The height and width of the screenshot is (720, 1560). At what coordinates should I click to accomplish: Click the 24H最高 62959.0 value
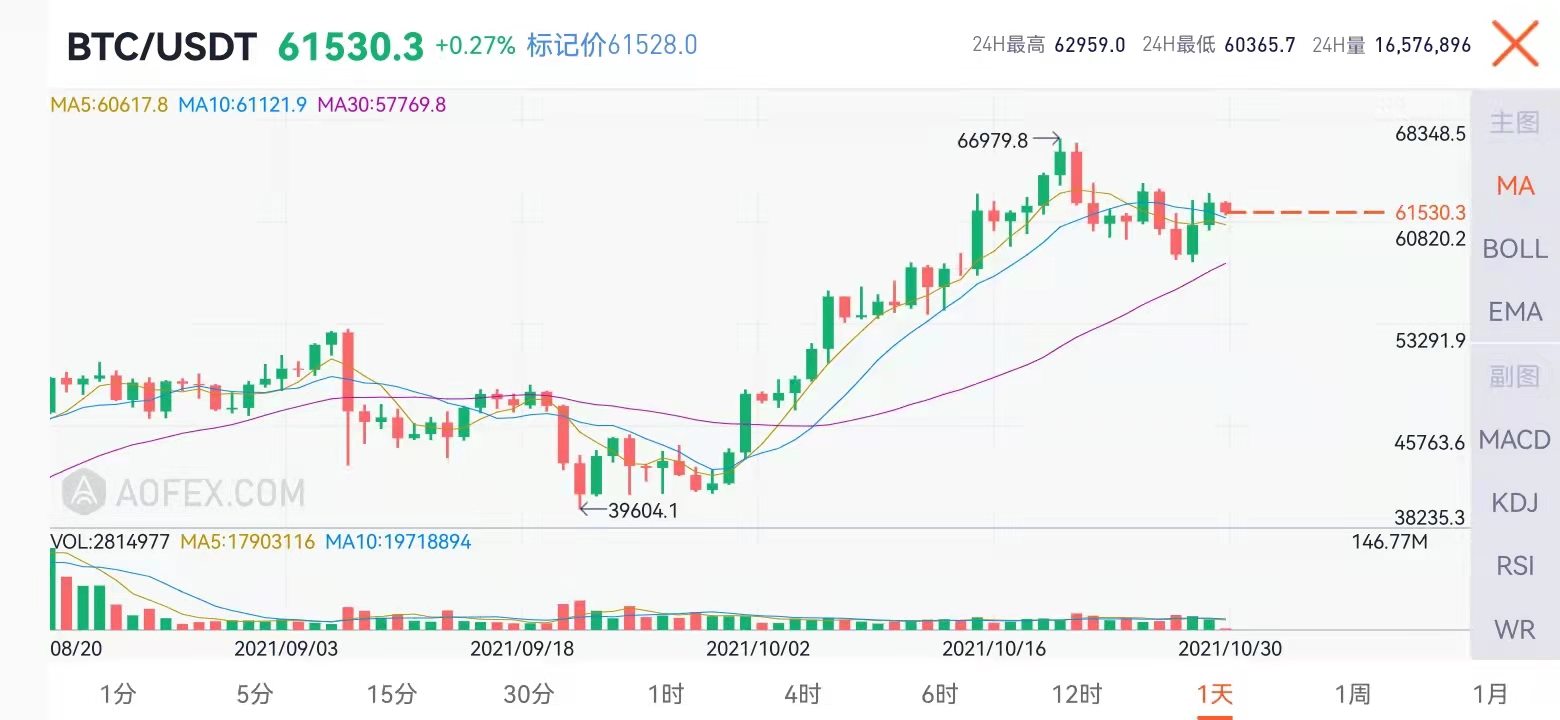(1048, 44)
